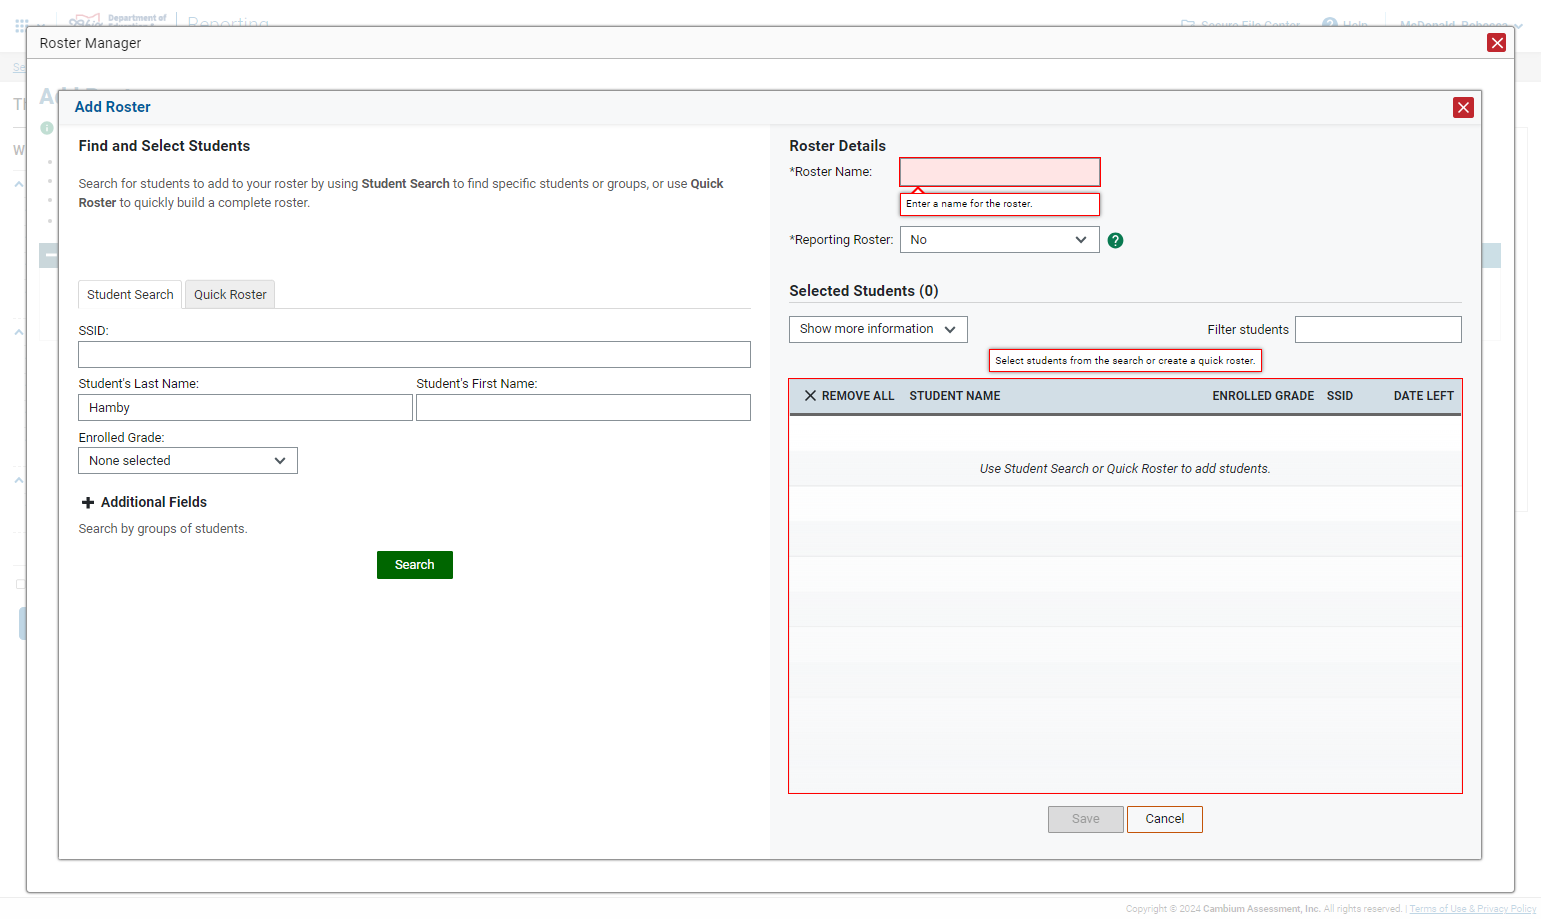This screenshot has width=1541, height=919.
Task: Open the Enrolled Grade dropdown
Action: pos(188,461)
